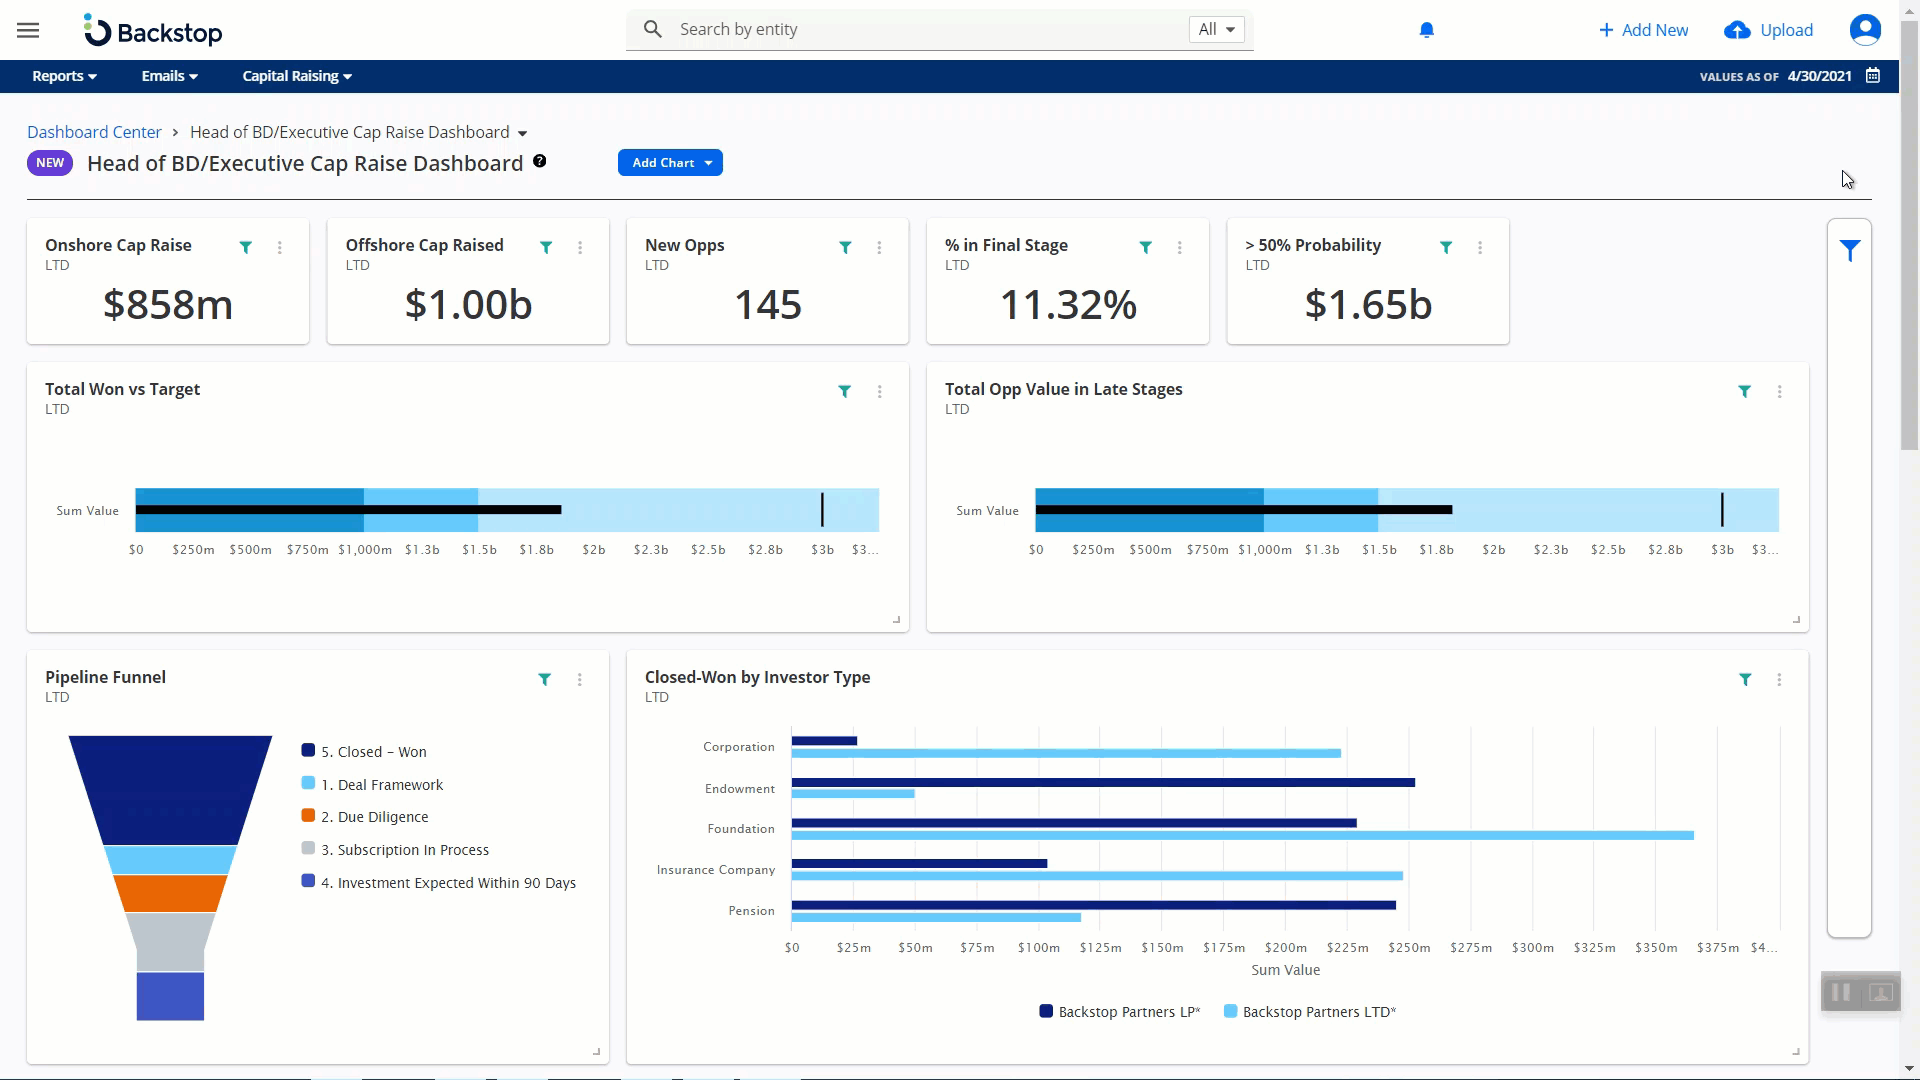Toggle Backstop Partners LTD legend series
Viewport: 1920px width, 1080px height.
tap(1310, 1012)
